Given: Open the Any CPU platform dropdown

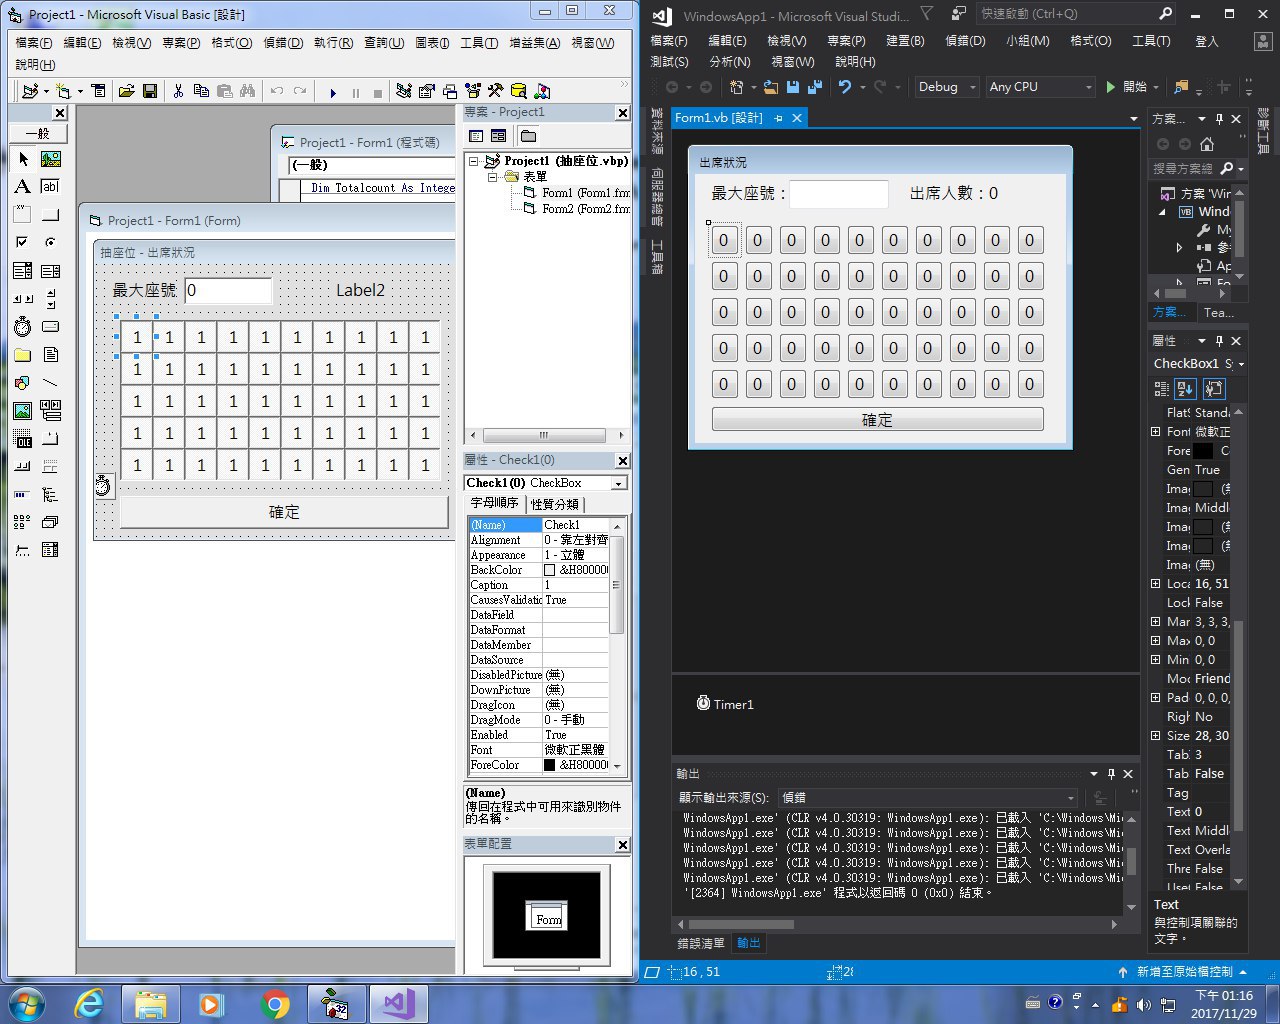Looking at the screenshot, I should (x=1040, y=87).
